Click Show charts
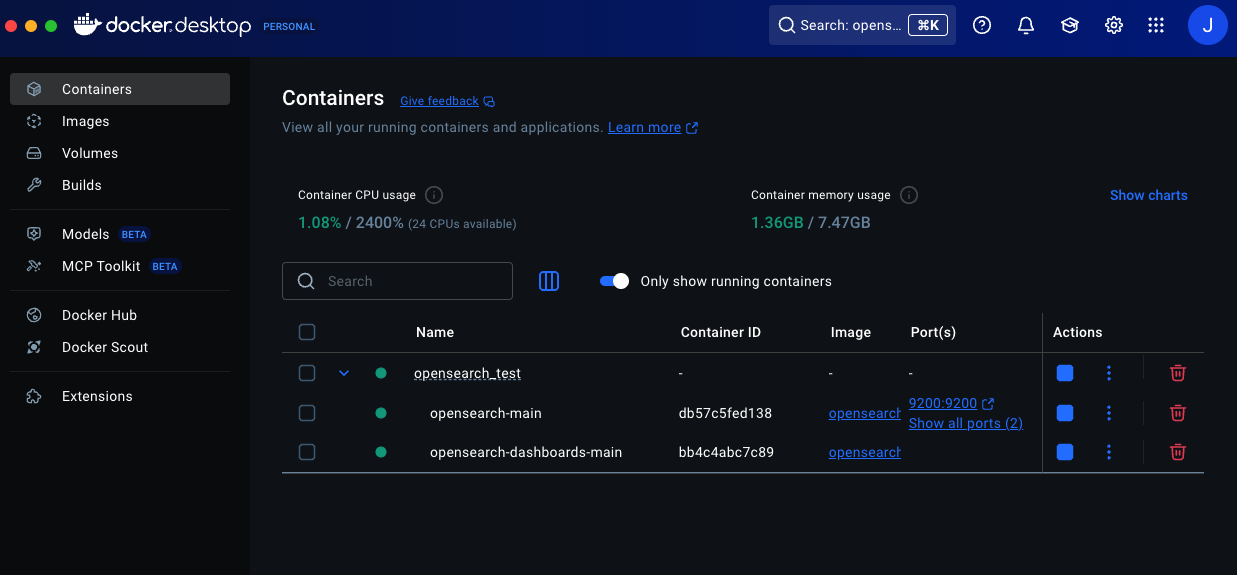The width and height of the screenshot is (1237, 575). coord(1149,195)
